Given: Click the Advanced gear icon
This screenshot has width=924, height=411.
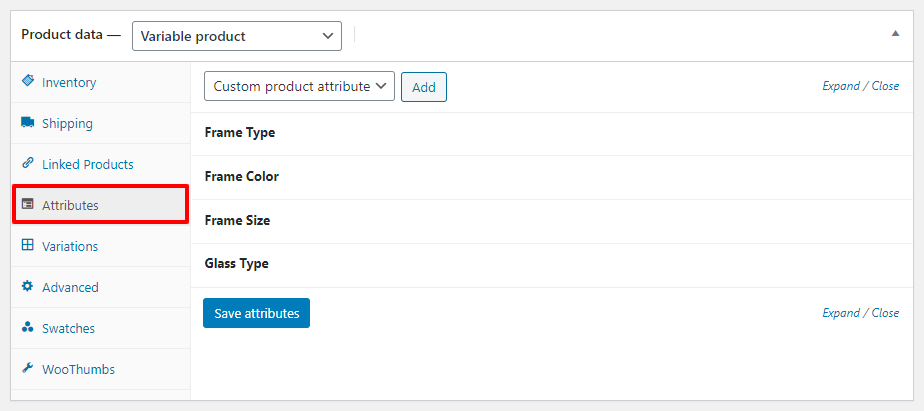Looking at the screenshot, I should click(28, 286).
